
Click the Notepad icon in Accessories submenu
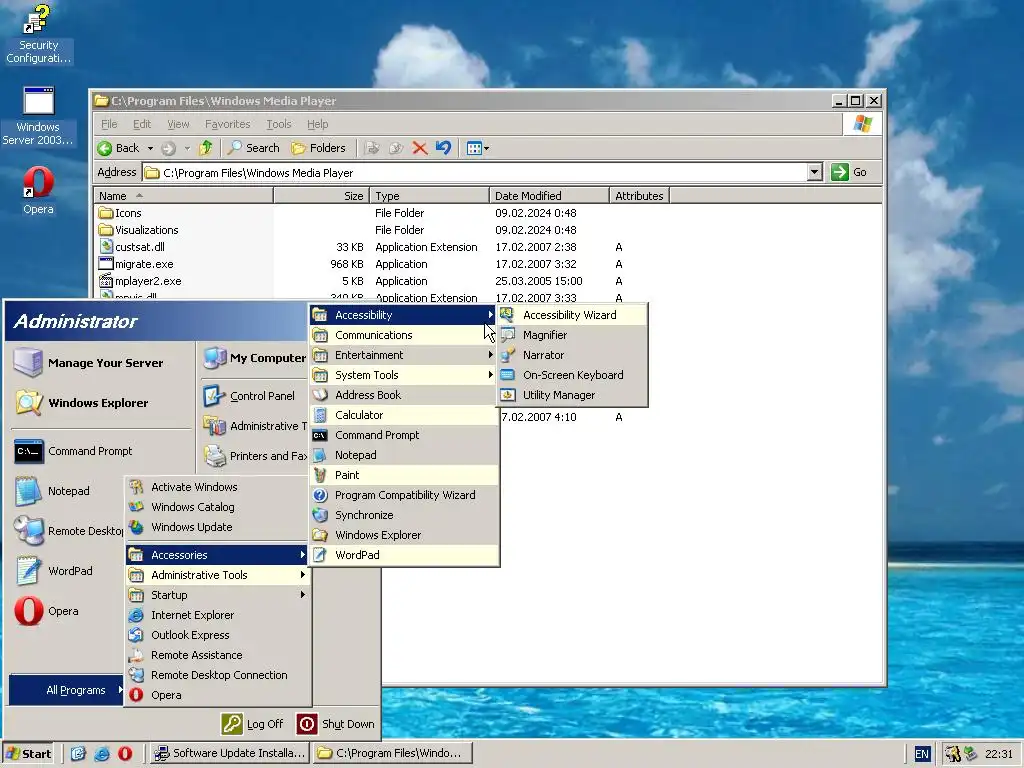(320, 455)
